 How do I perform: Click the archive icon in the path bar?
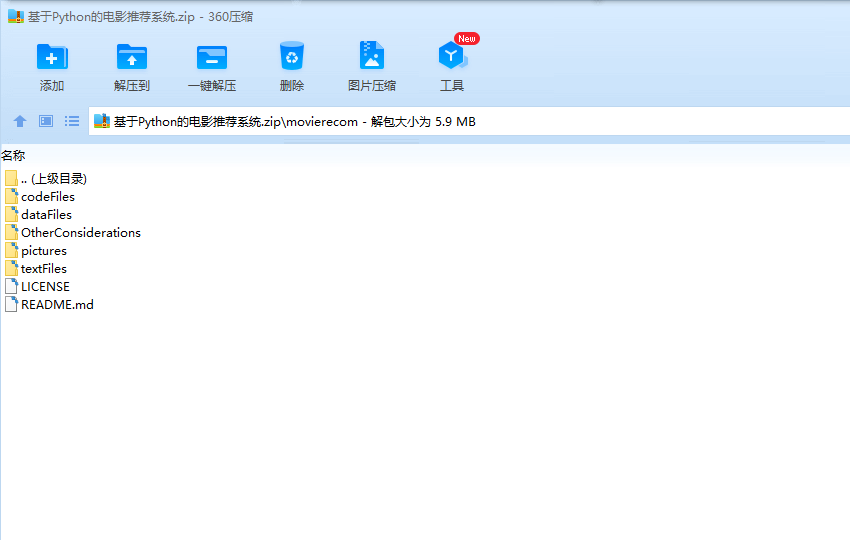tap(102, 121)
